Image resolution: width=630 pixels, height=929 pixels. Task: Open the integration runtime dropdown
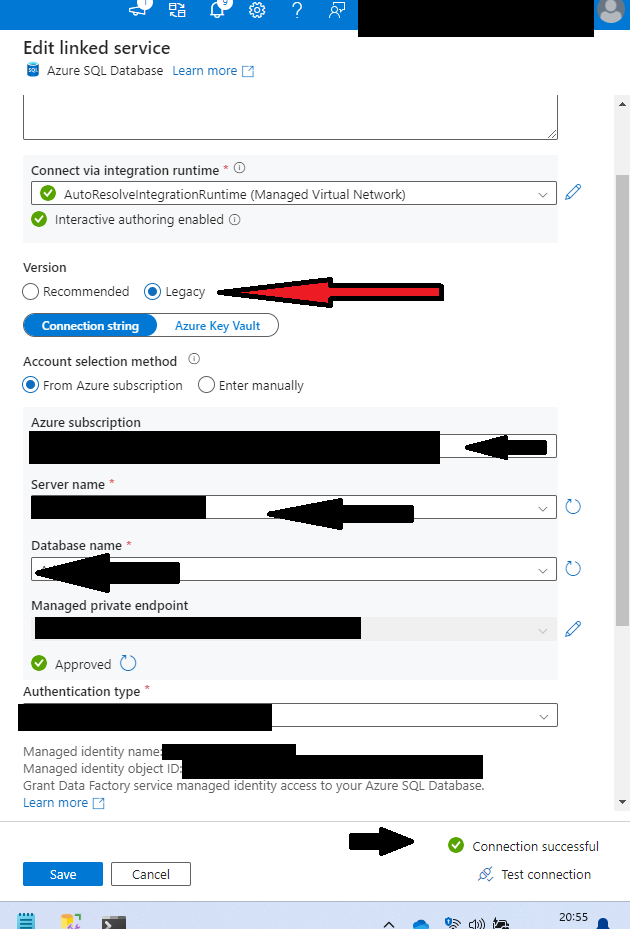coord(293,194)
